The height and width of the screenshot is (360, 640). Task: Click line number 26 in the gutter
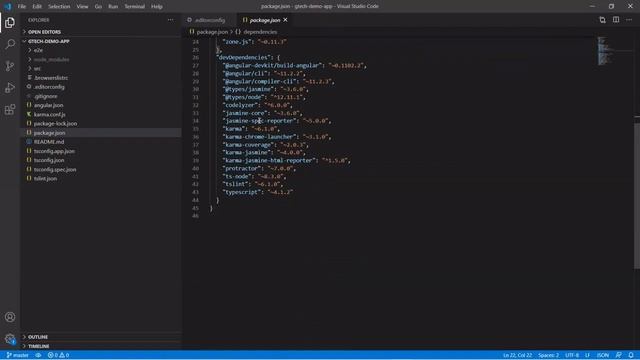(x=196, y=58)
